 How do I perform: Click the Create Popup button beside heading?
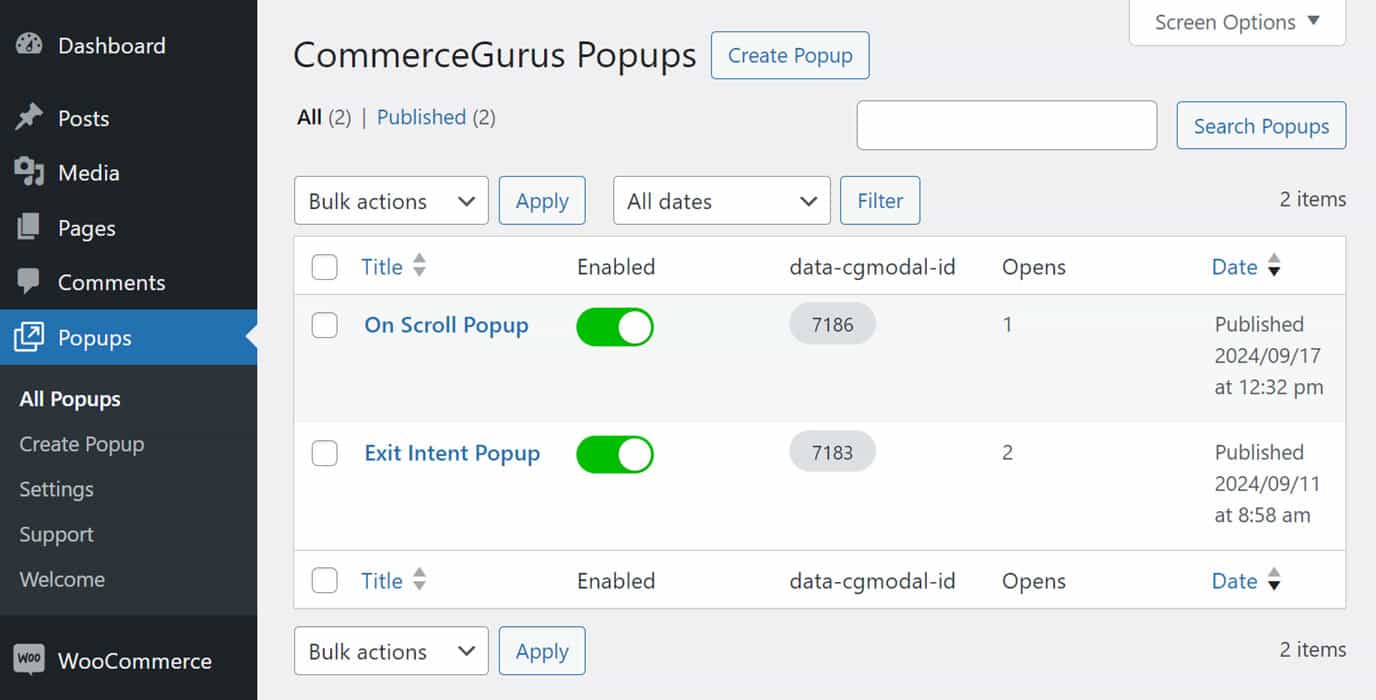[x=790, y=55]
